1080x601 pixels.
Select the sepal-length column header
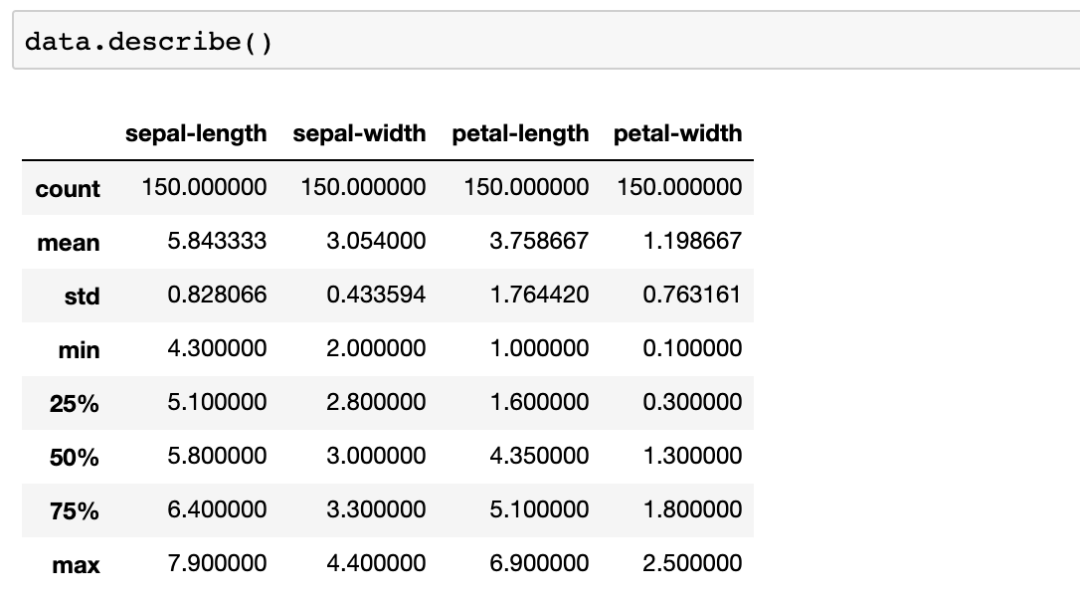coord(196,133)
